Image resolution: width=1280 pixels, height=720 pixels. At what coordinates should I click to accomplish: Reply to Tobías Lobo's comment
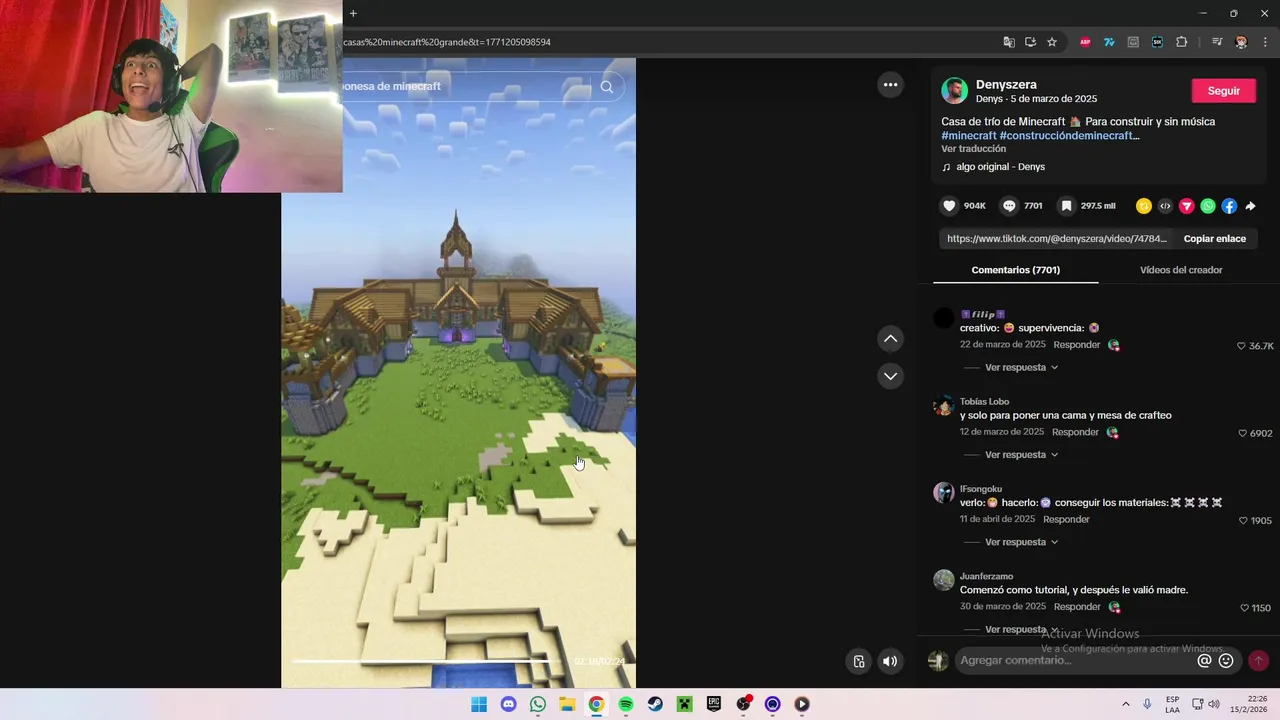click(x=1075, y=432)
